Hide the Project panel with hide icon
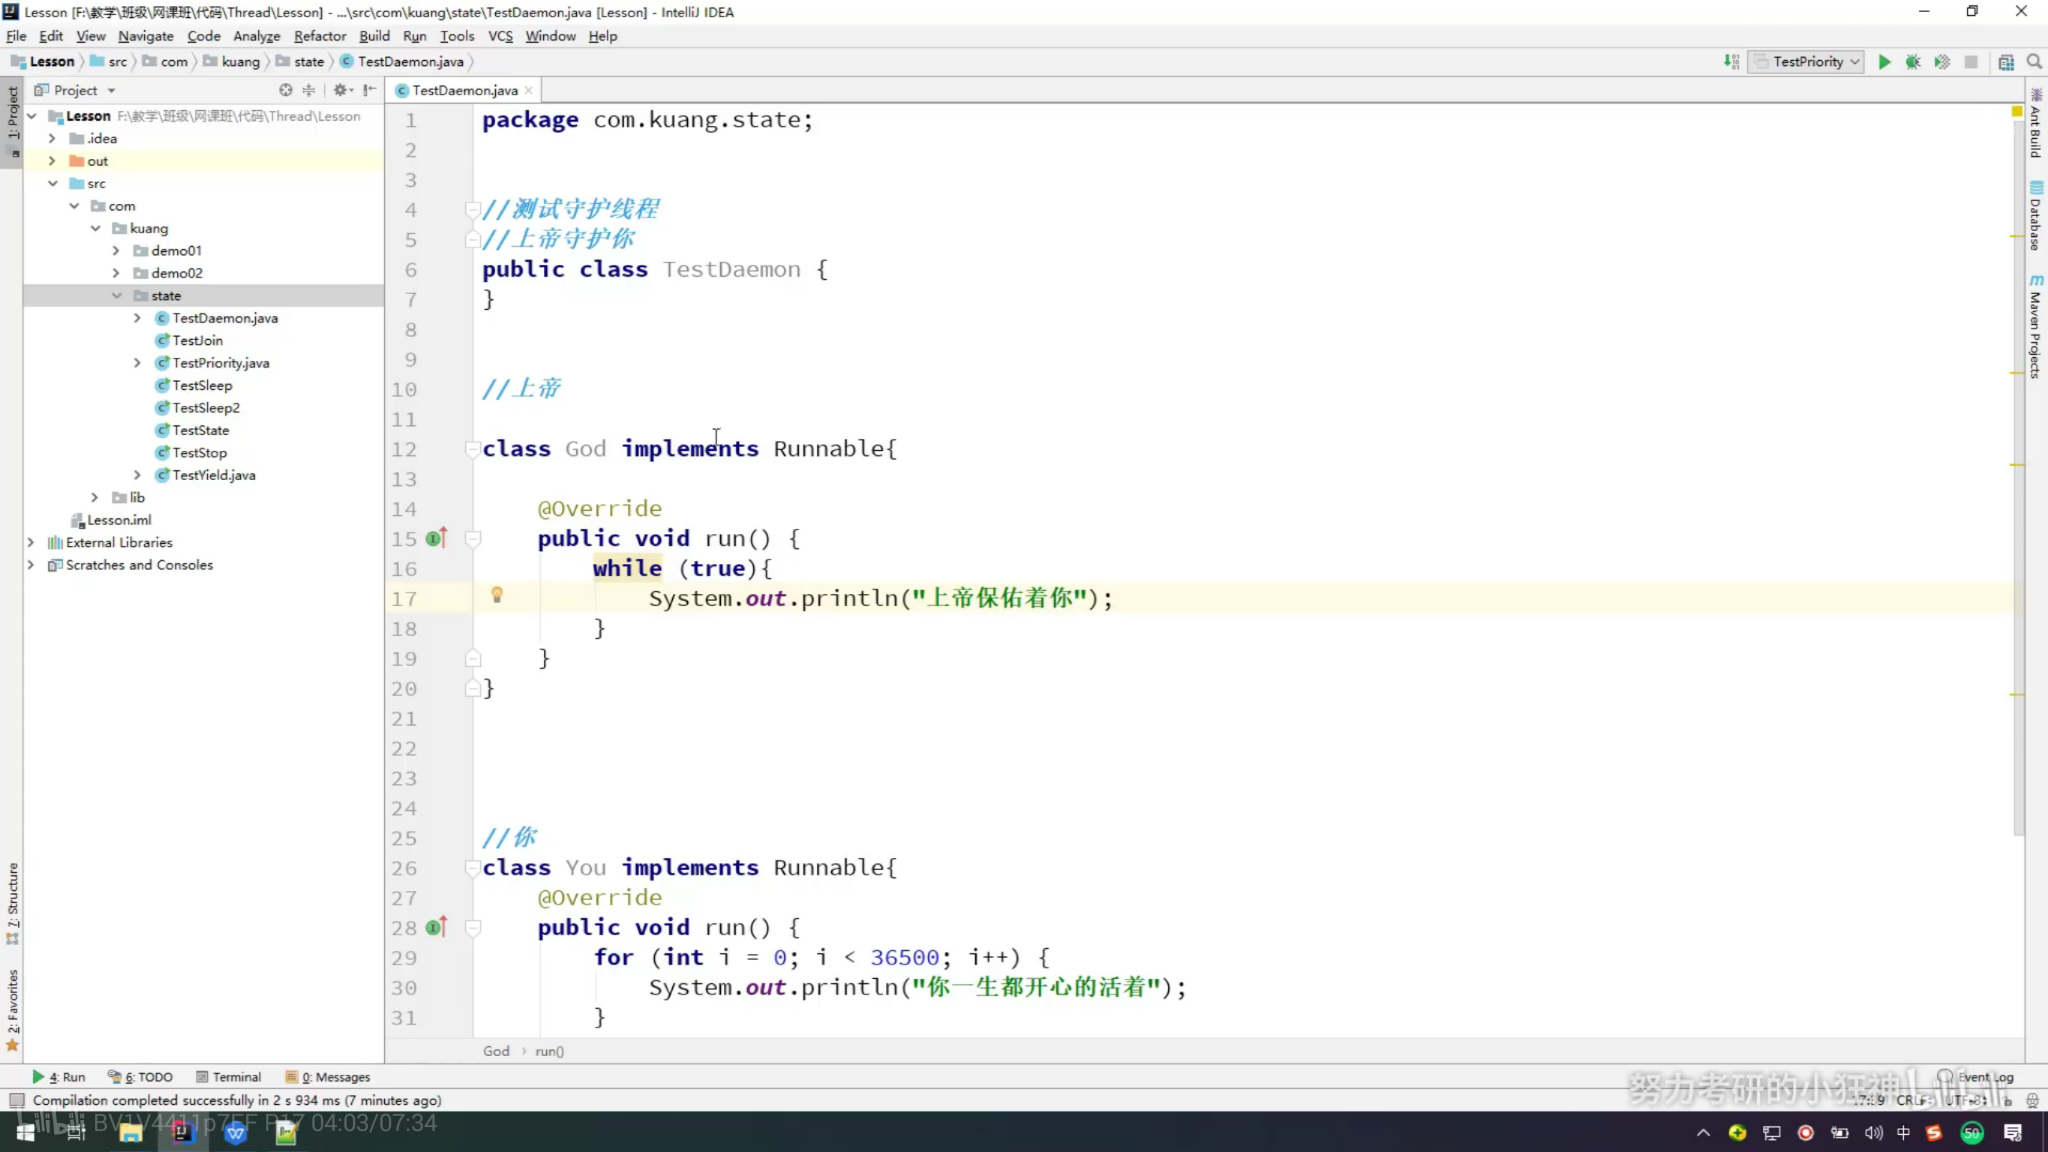 click(370, 90)
